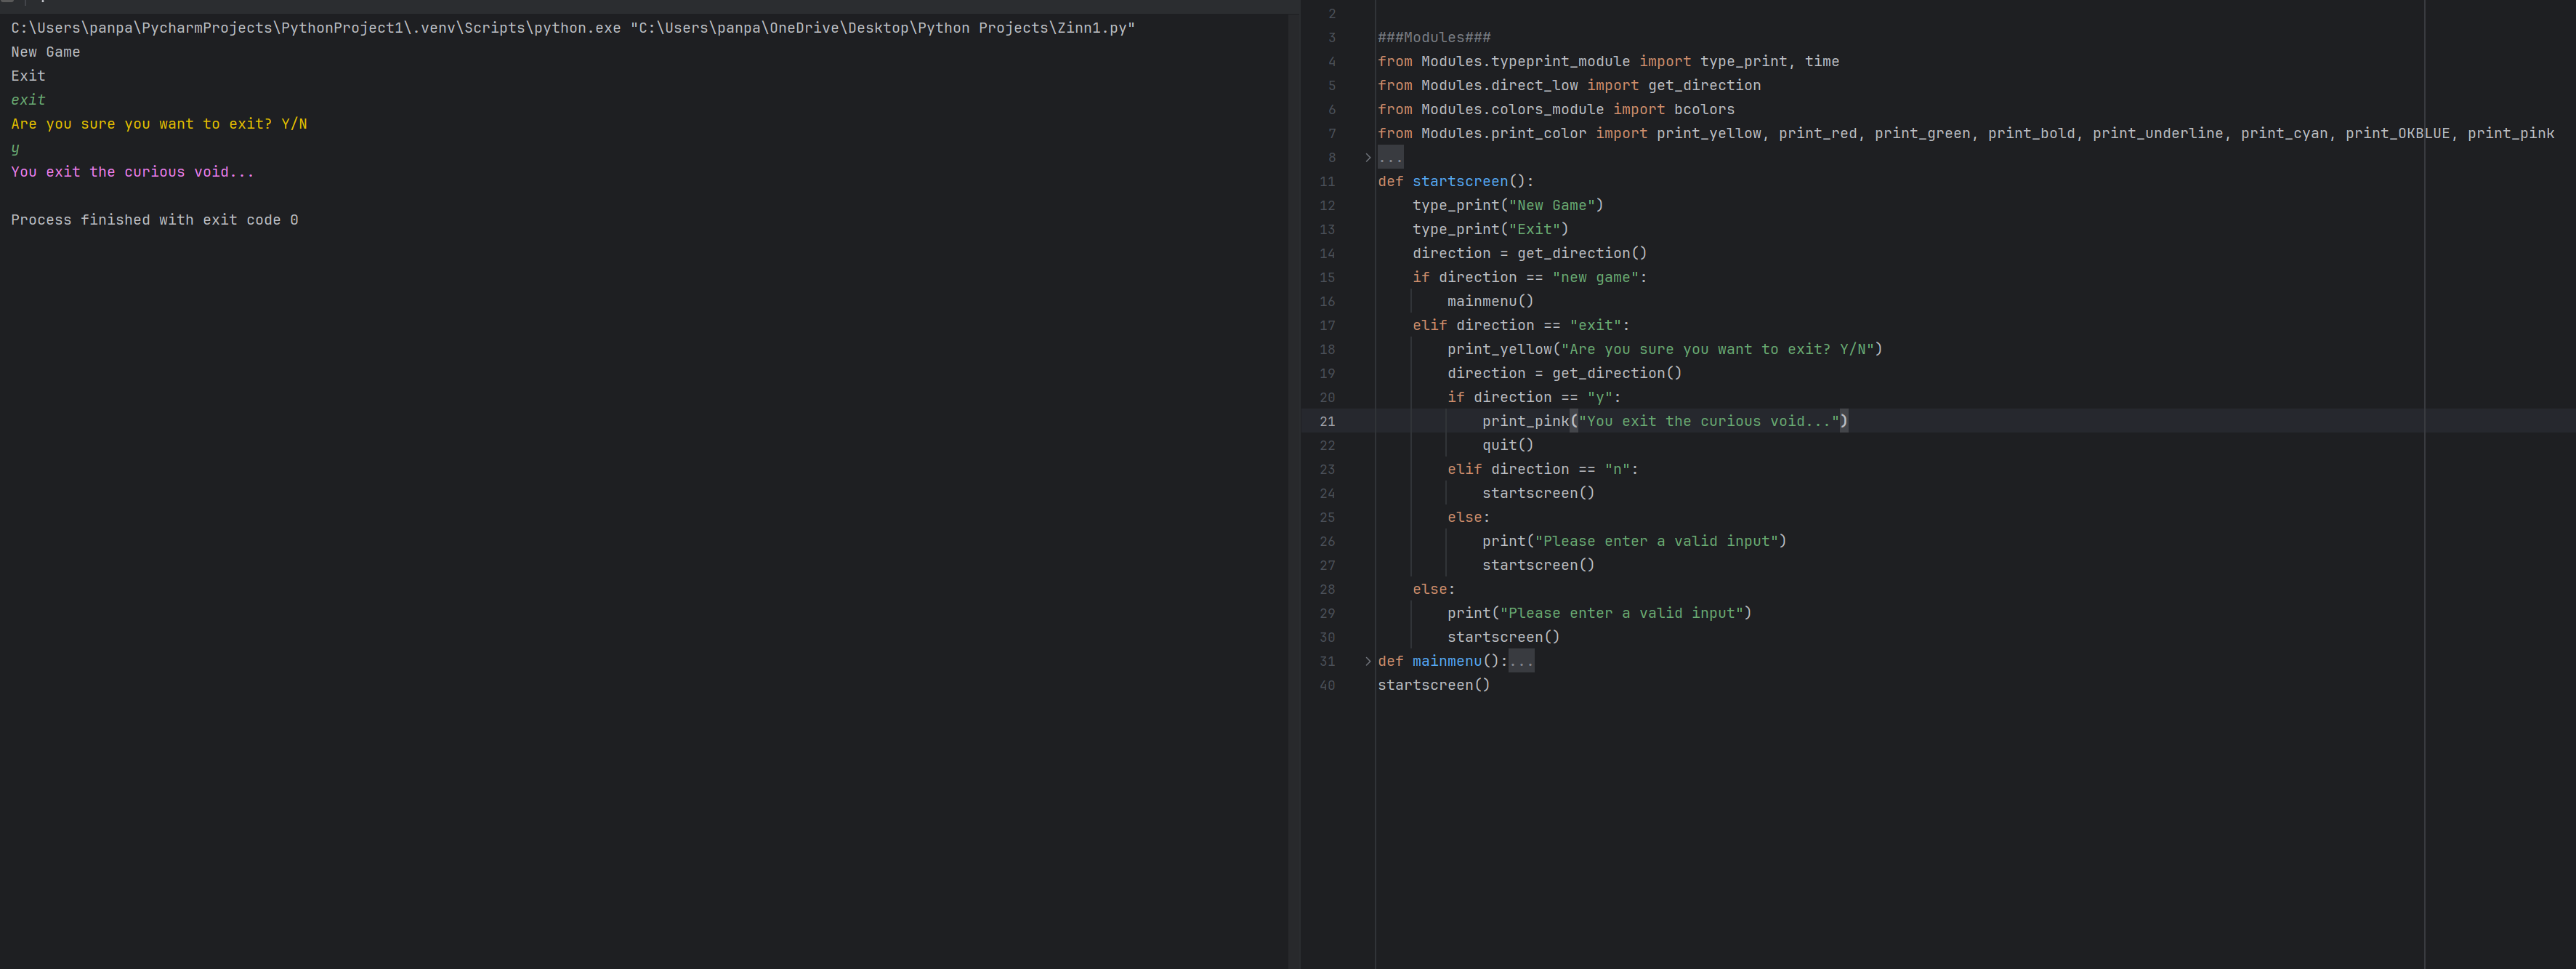Click the folded ellipsis placeholder on line 8

click(1390, 157)
